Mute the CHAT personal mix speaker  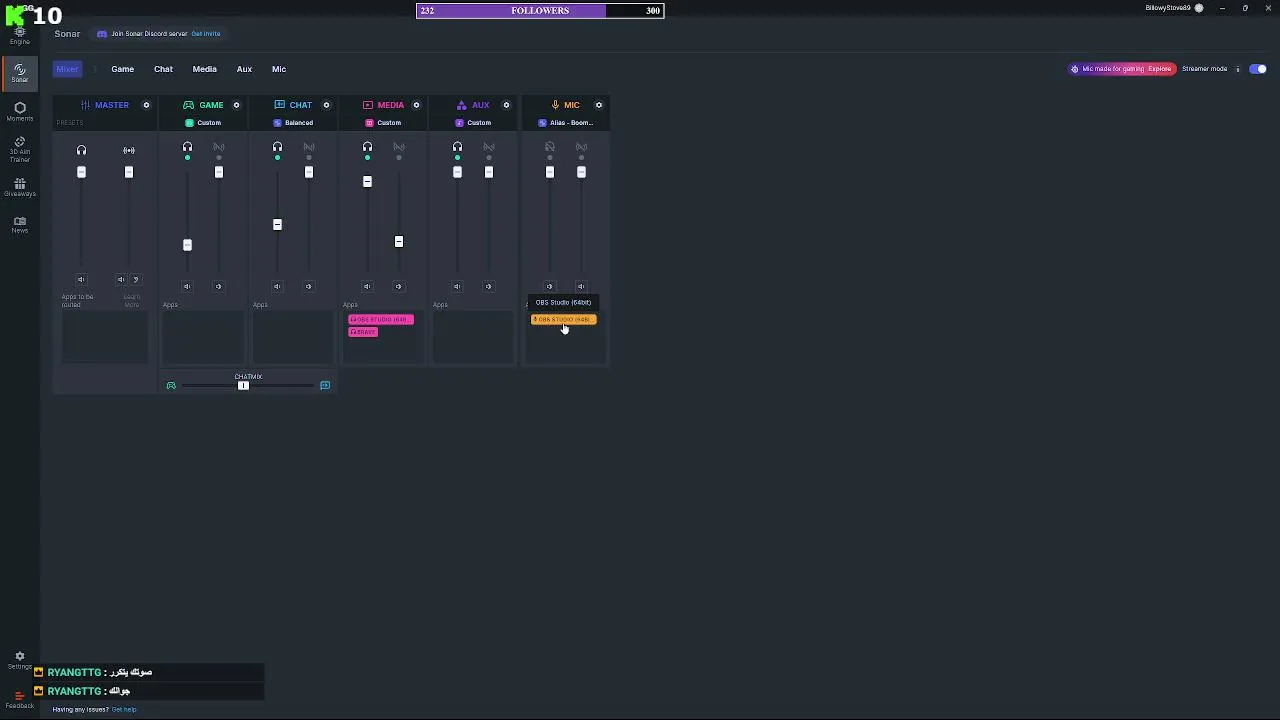277,287
